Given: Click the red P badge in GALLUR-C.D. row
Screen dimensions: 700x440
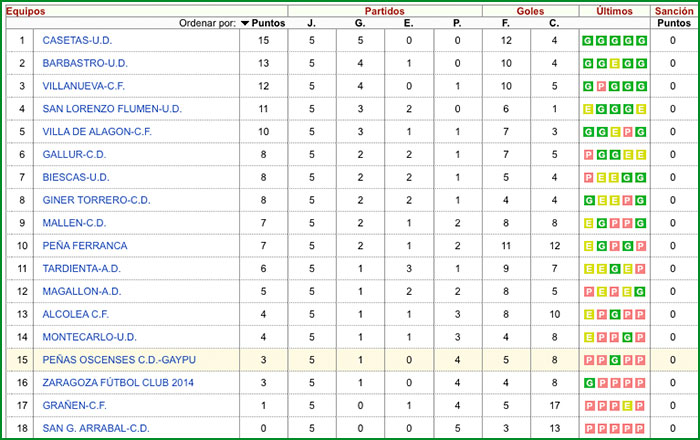Looking at the screenshot, I should (589, 155).
